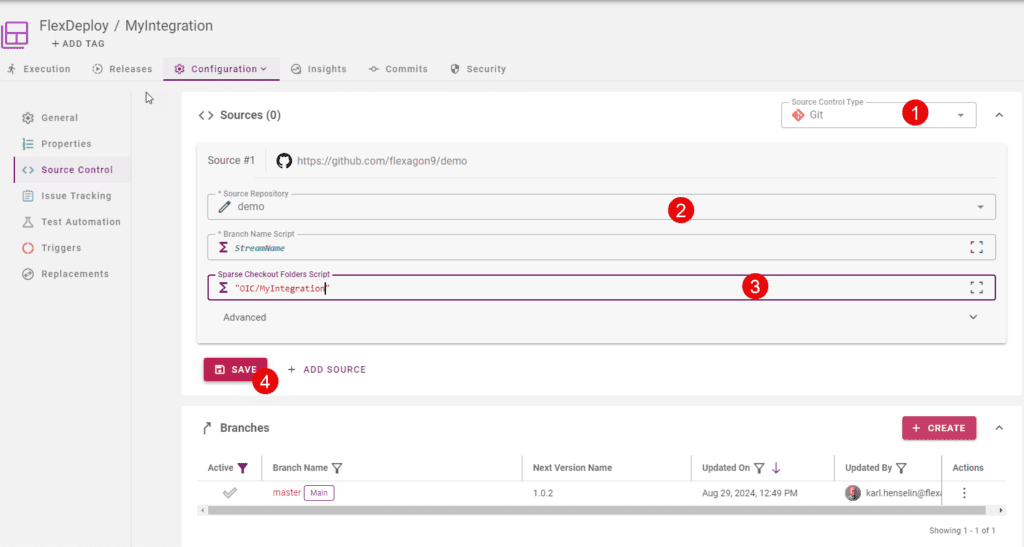Open Issue Tracking settings
Image resolution: width=1024 pixels, height=547 pixels.
(x=76, y=196)
